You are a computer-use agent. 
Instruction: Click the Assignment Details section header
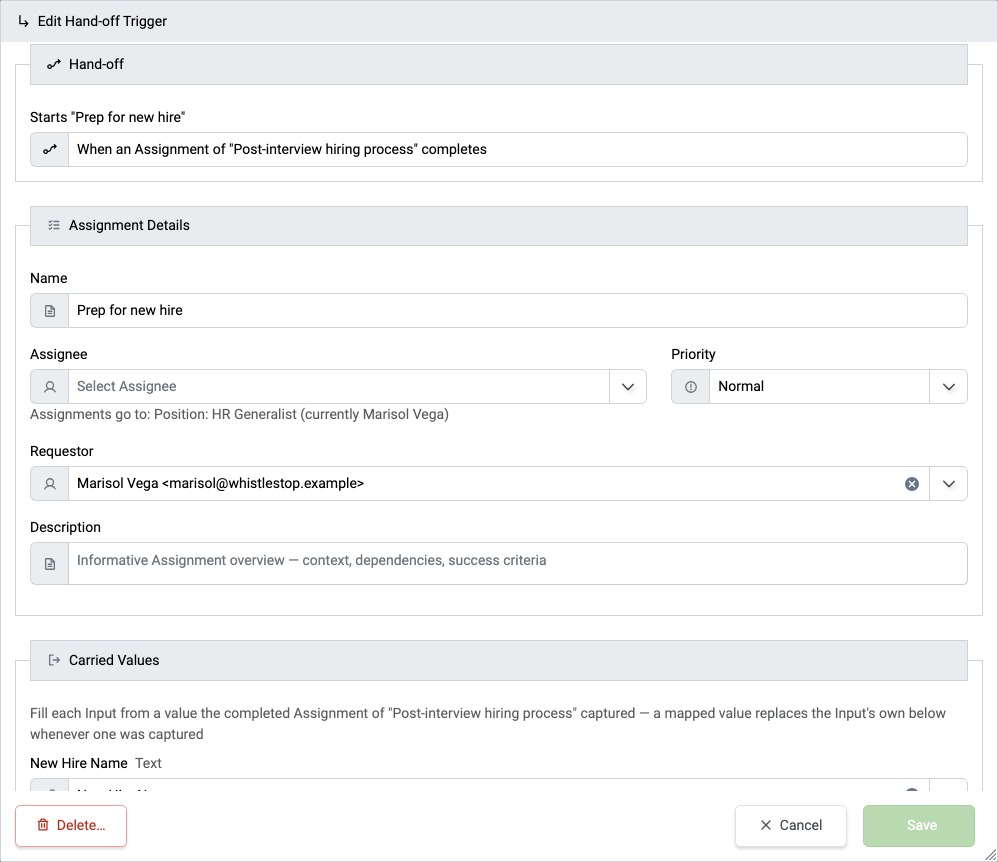tap(498, 225)
